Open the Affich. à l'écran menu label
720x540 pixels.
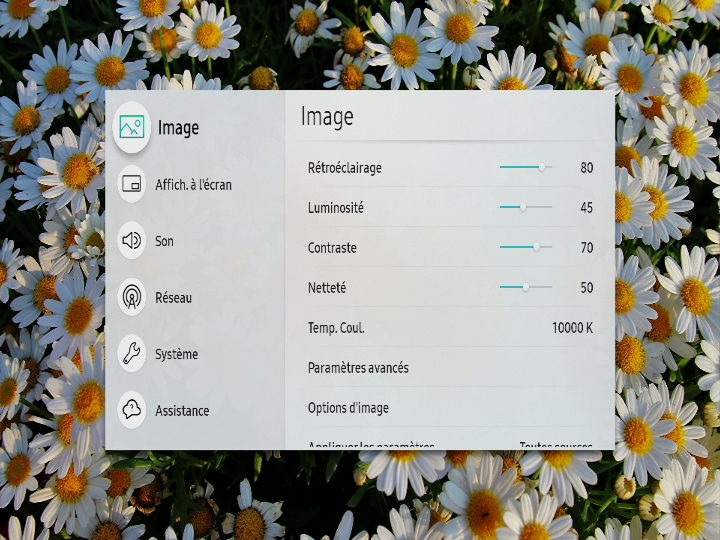[193, 185]
